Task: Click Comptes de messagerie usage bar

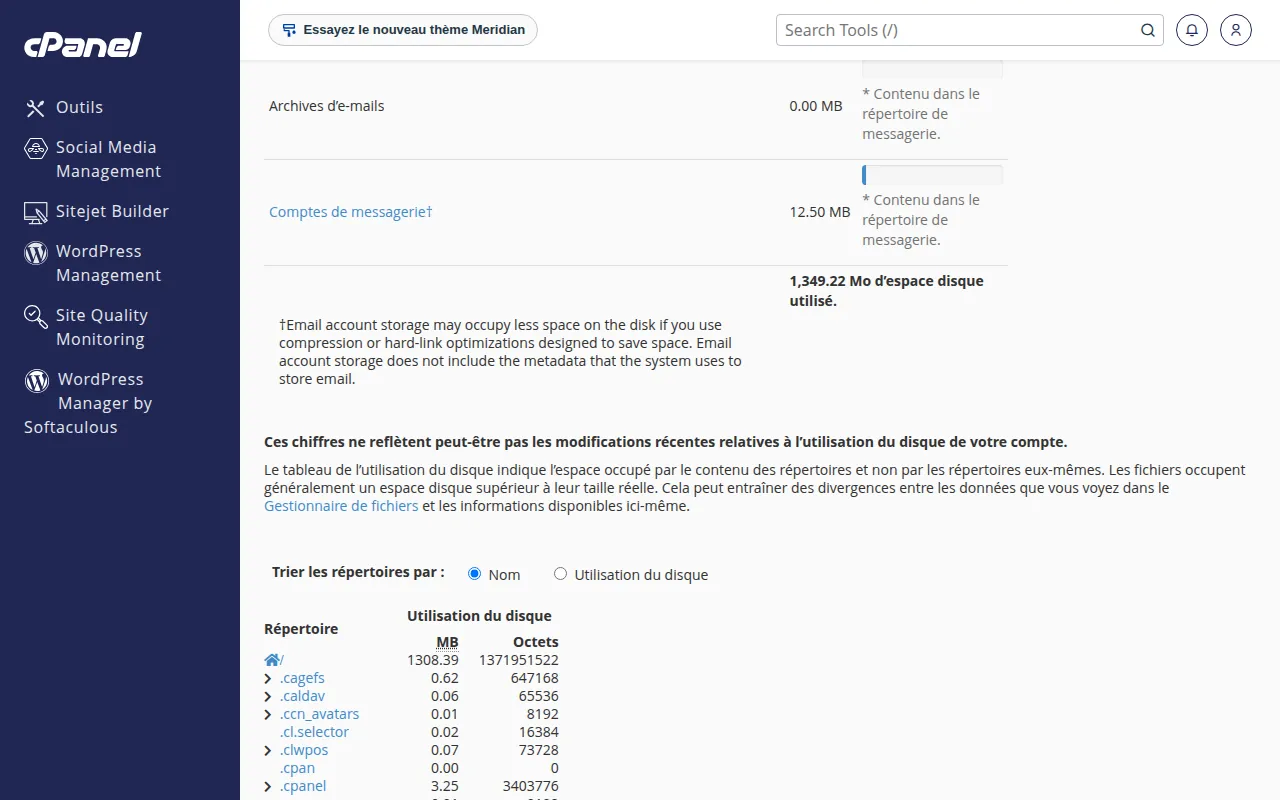Action: pyautogui.click(x=932, y=175)
